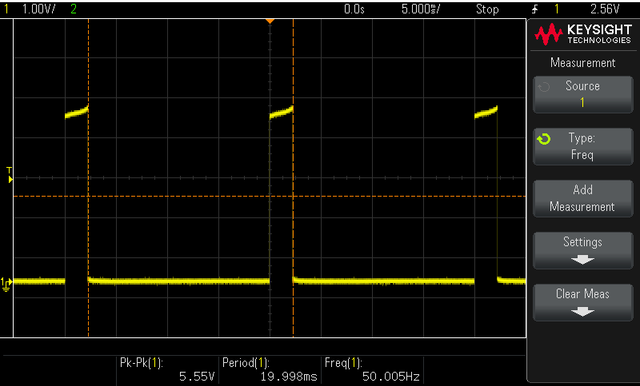
Task: Click the yellow trigger level T marker
Action: click(9, 175)
